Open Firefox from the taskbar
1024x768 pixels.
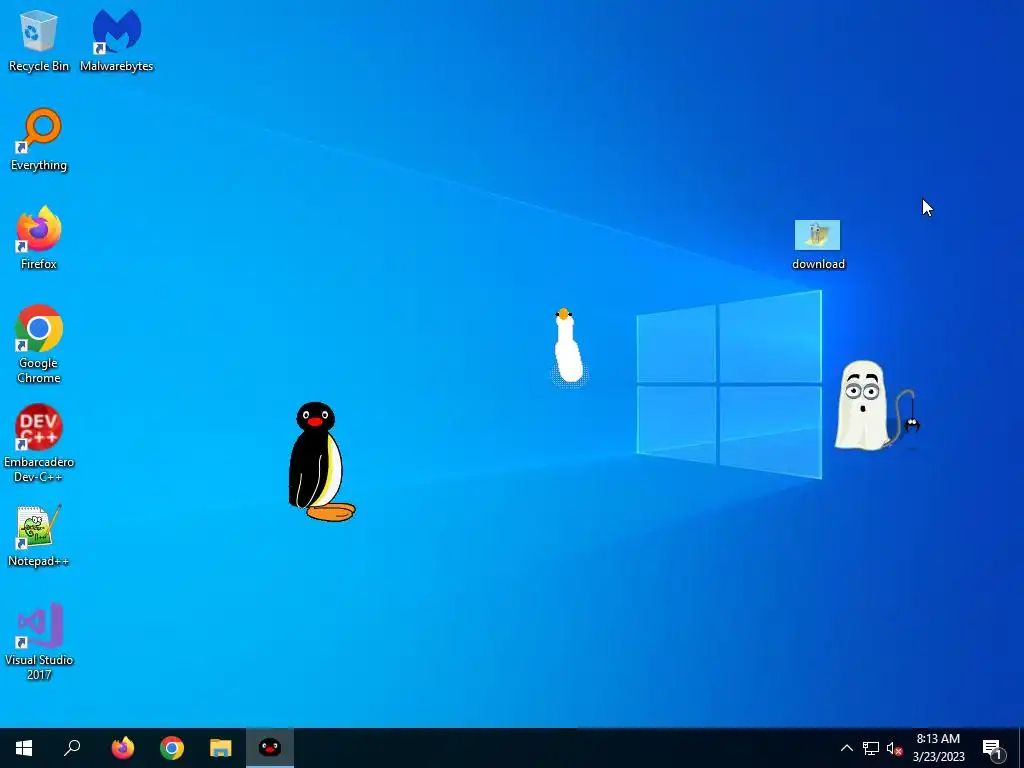(x=123, y=748)
